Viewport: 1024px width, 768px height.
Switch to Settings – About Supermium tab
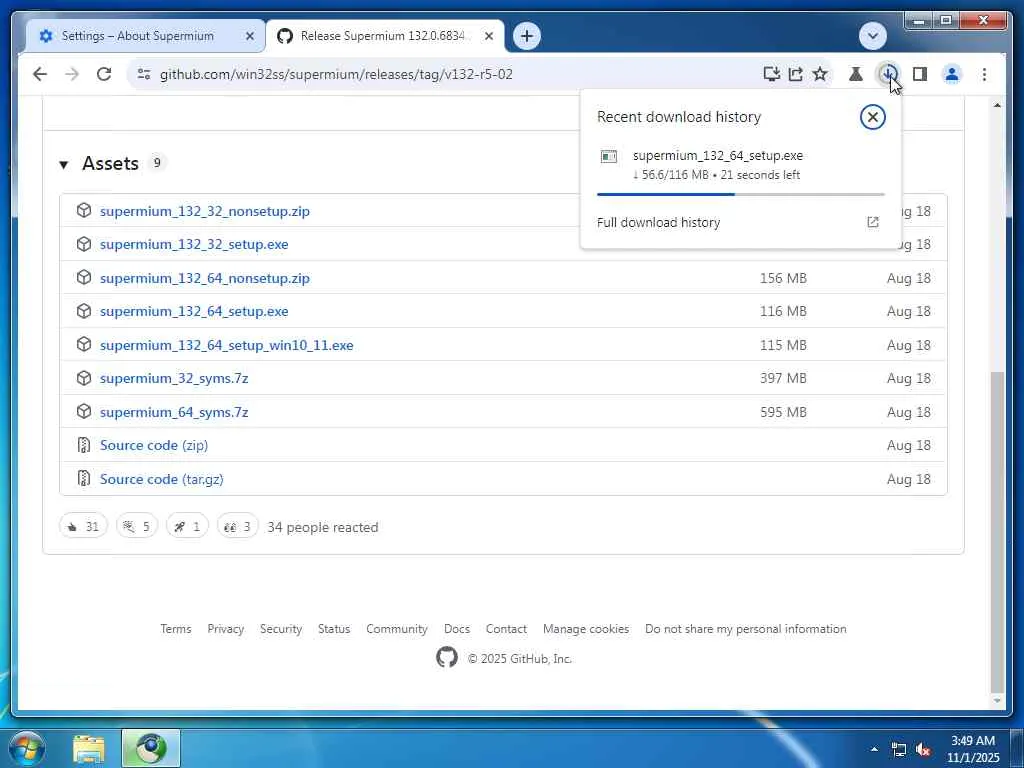(x=137, y=36)
